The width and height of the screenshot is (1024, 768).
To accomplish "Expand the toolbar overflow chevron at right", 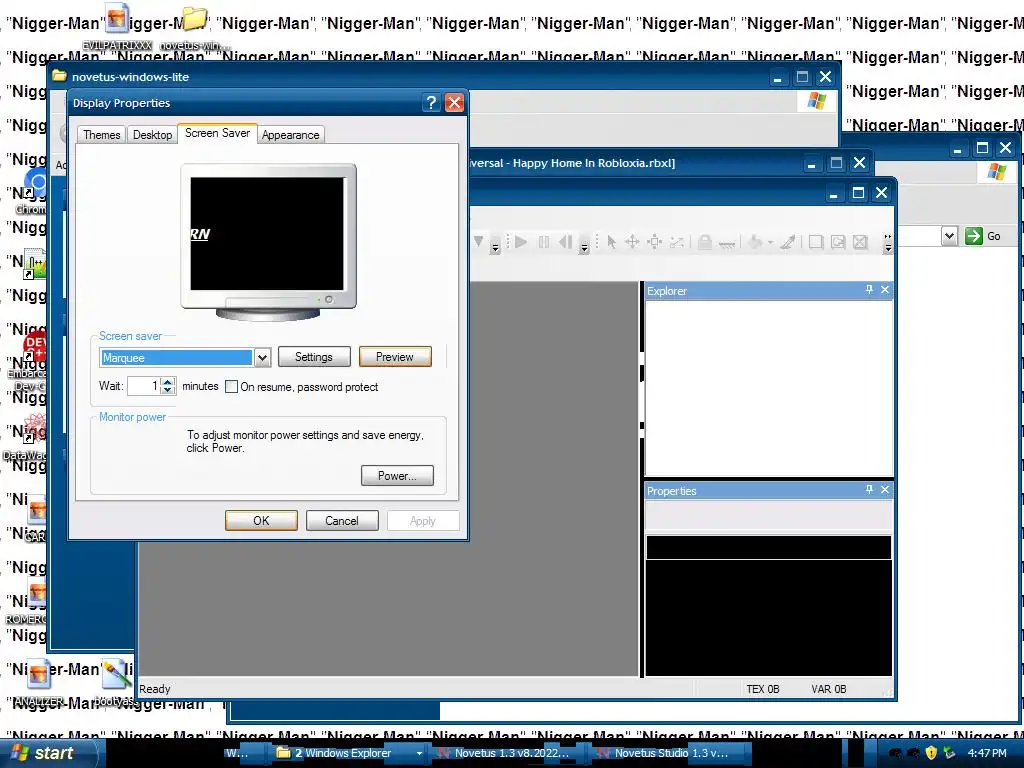I will click(x=887, y=242).
